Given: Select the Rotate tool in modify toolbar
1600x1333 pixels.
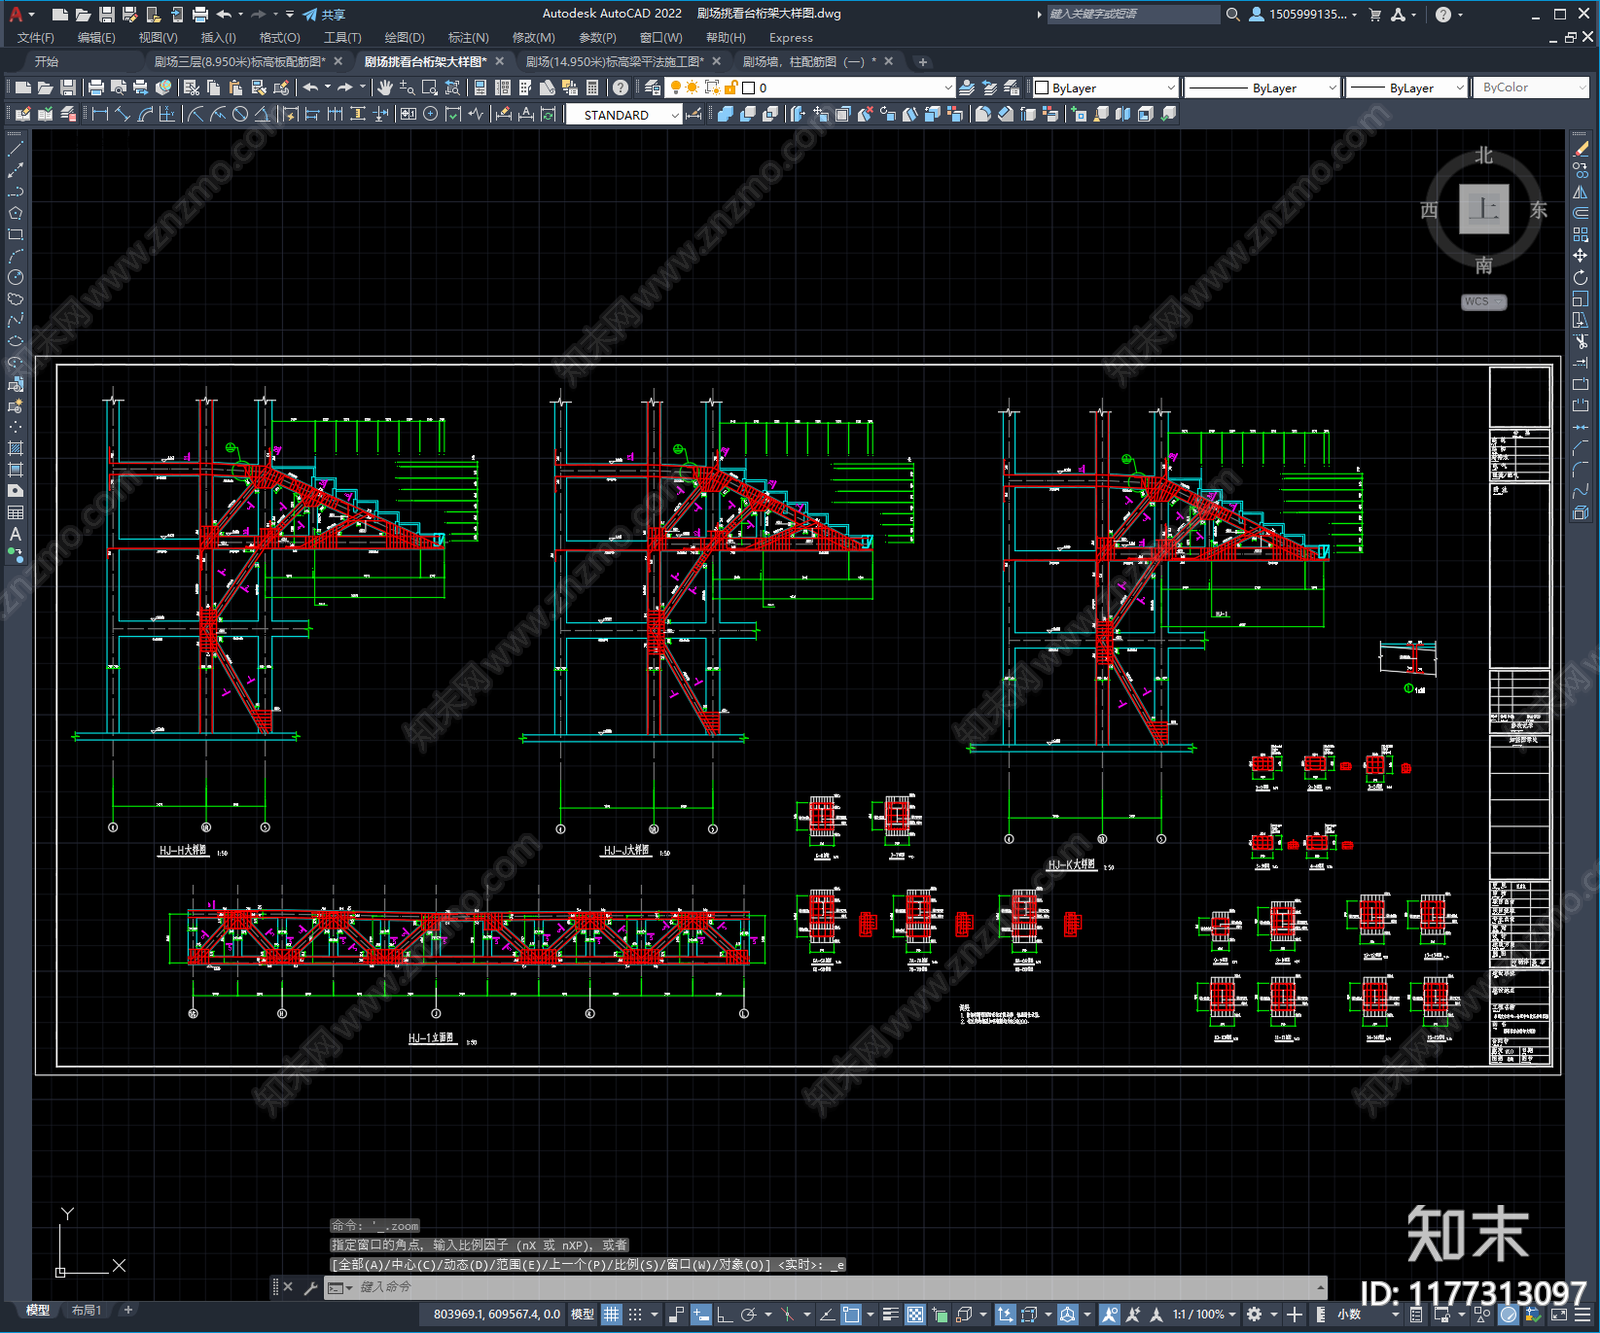Looking at the screenshot, I should point(1580,277).
